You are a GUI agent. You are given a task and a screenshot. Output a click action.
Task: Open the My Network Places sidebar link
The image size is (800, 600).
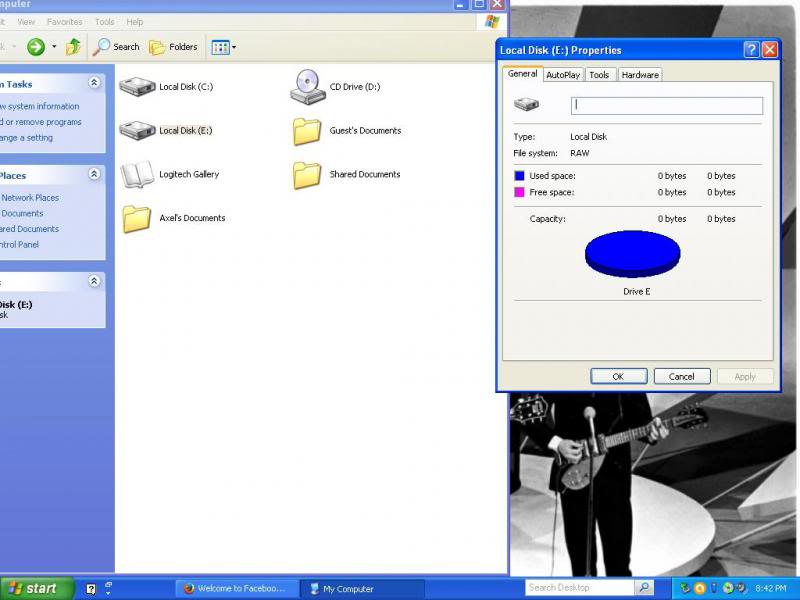[30, 198]
